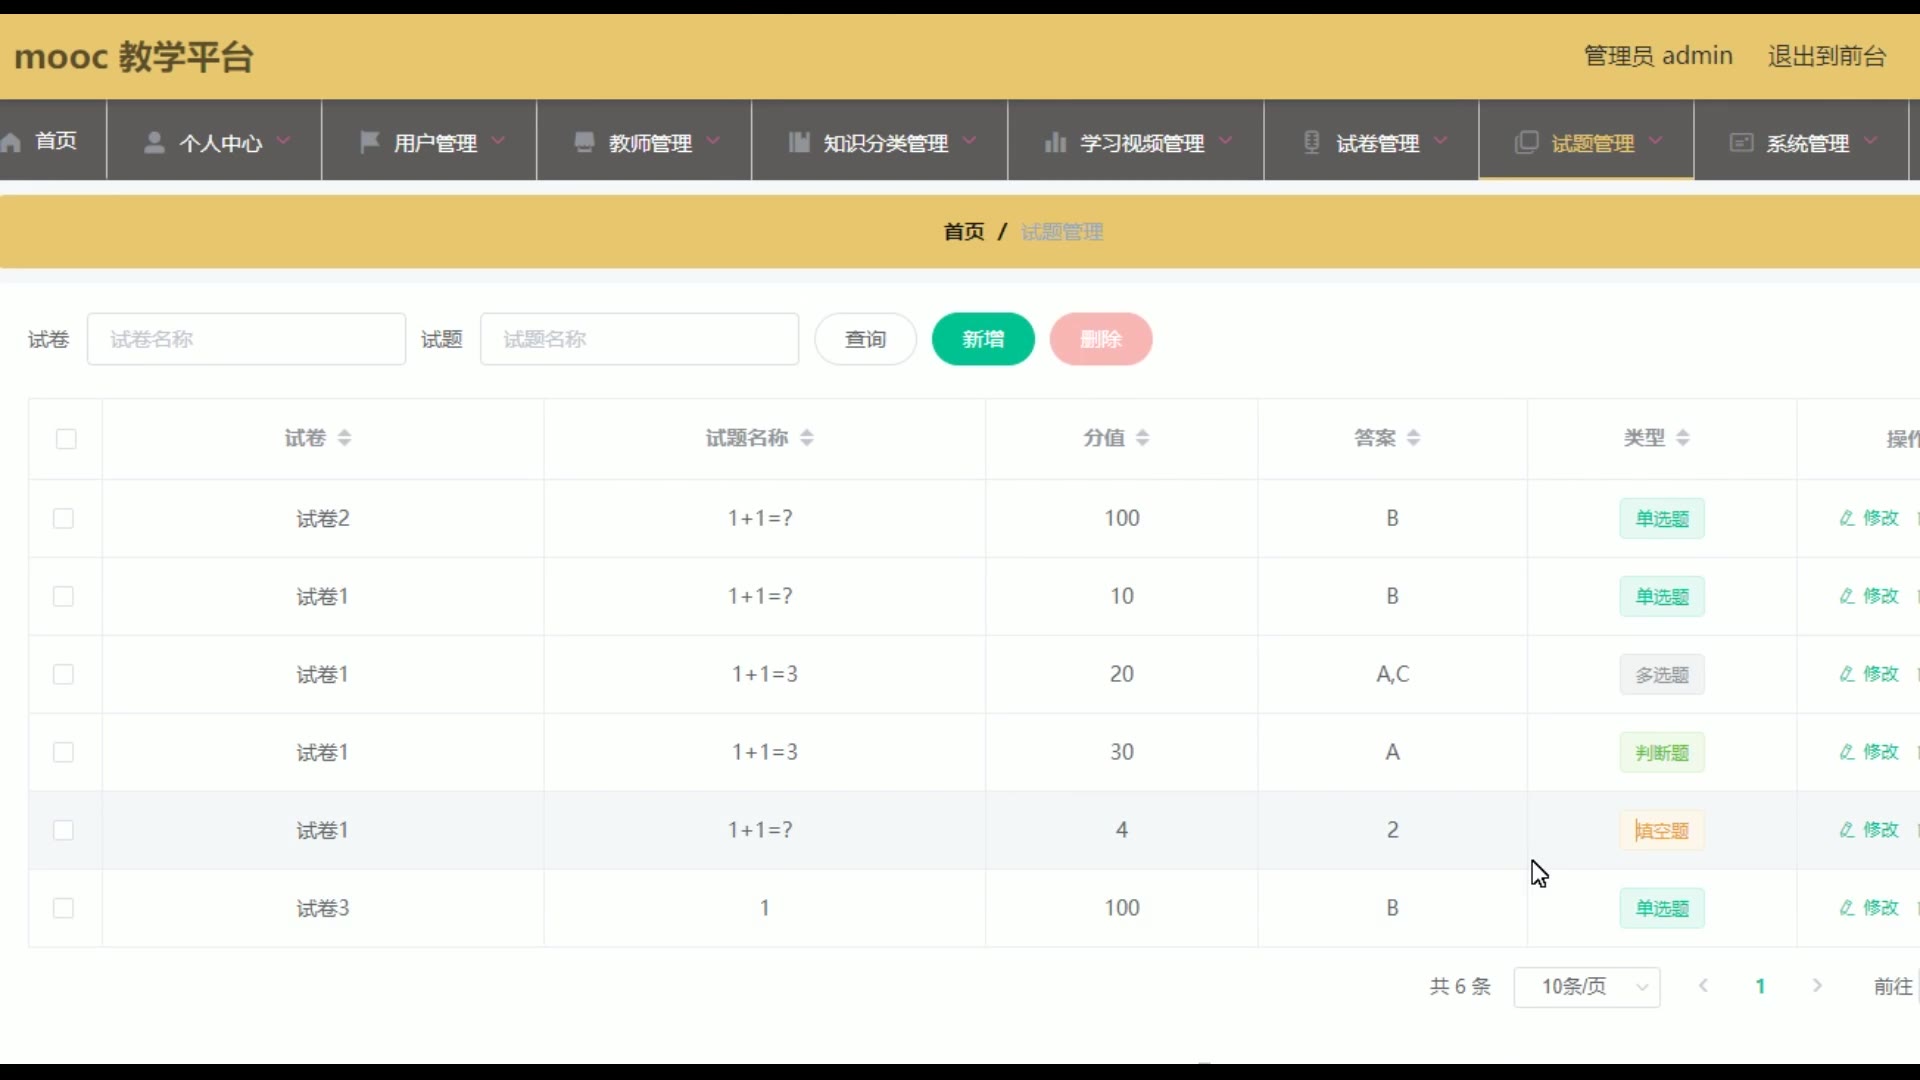Click the green 新增 button
Viewport: 1920px width, 1080px height.
click(x=983, y=339)
